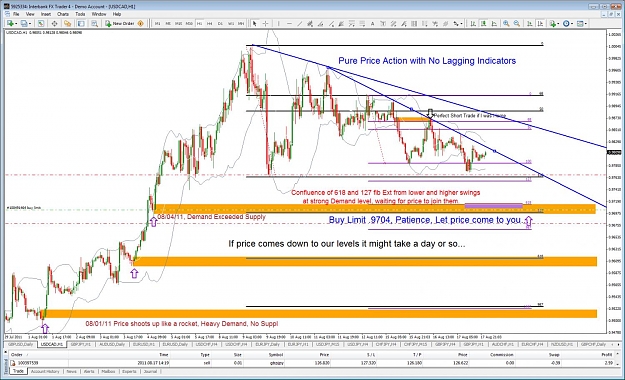
Task: Expand the New Chart dropdown arrow
Action: [x=16, y=24]
